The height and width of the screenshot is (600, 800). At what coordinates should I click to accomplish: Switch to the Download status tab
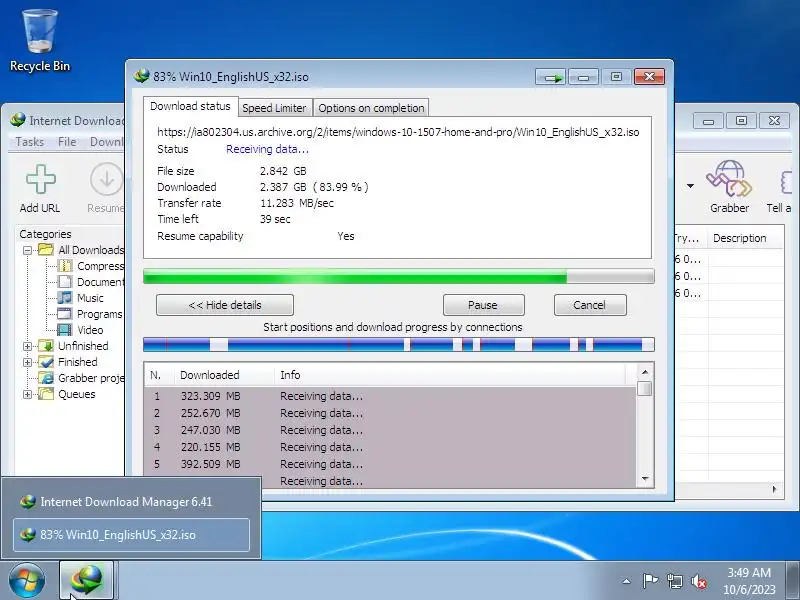pyautogui.click(x=190, y=106)
